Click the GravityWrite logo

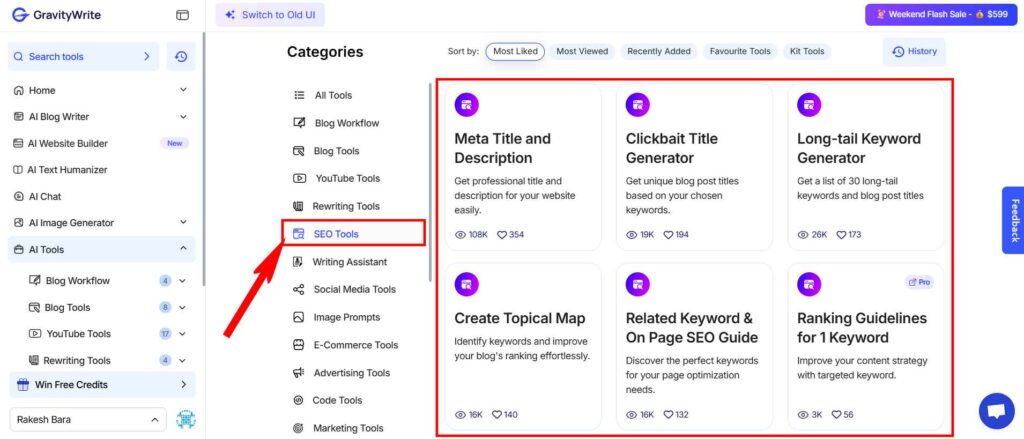[56, 14]
